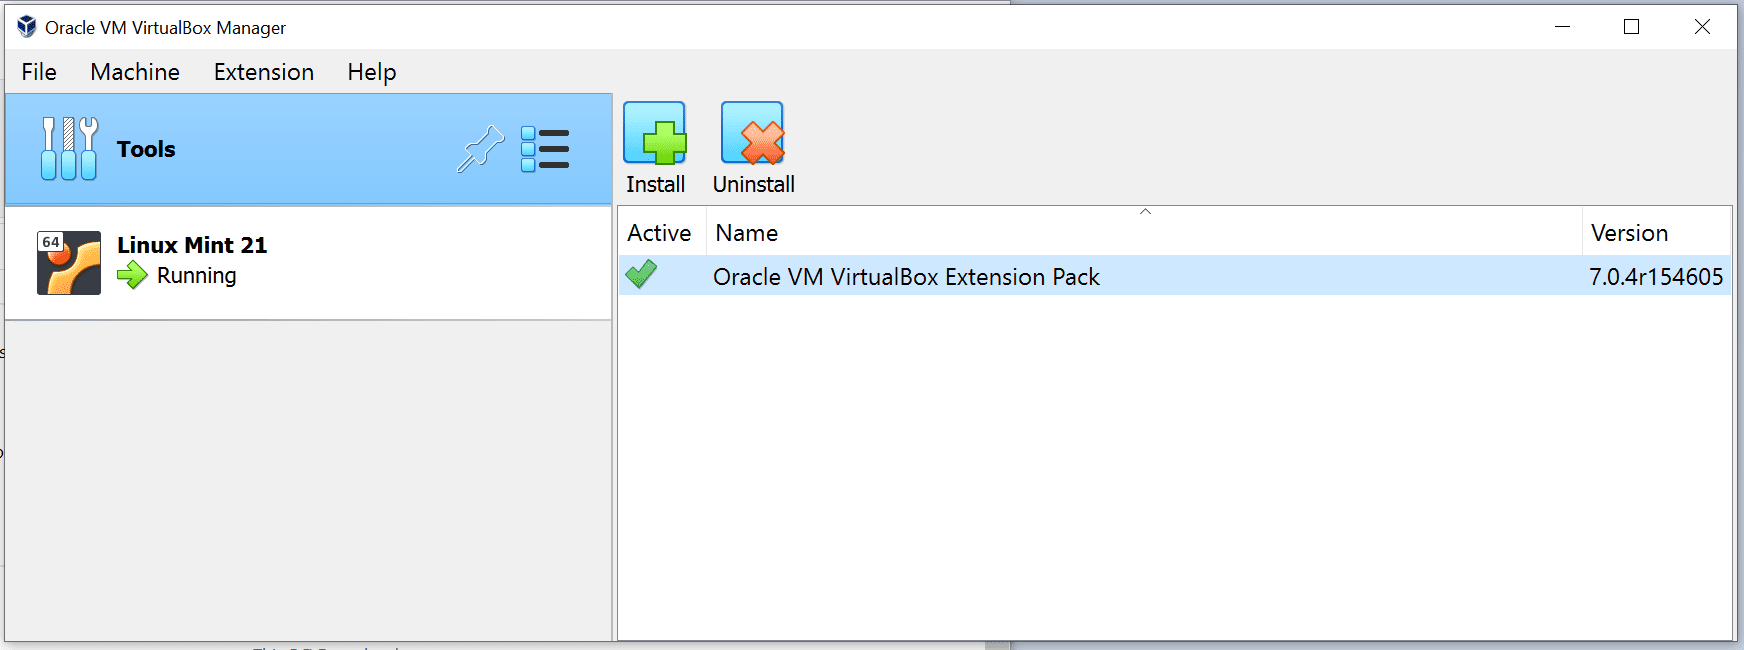Open the Machine menu
The width and height of the screenshot is (1744, 650).
(x=135, y=72)
